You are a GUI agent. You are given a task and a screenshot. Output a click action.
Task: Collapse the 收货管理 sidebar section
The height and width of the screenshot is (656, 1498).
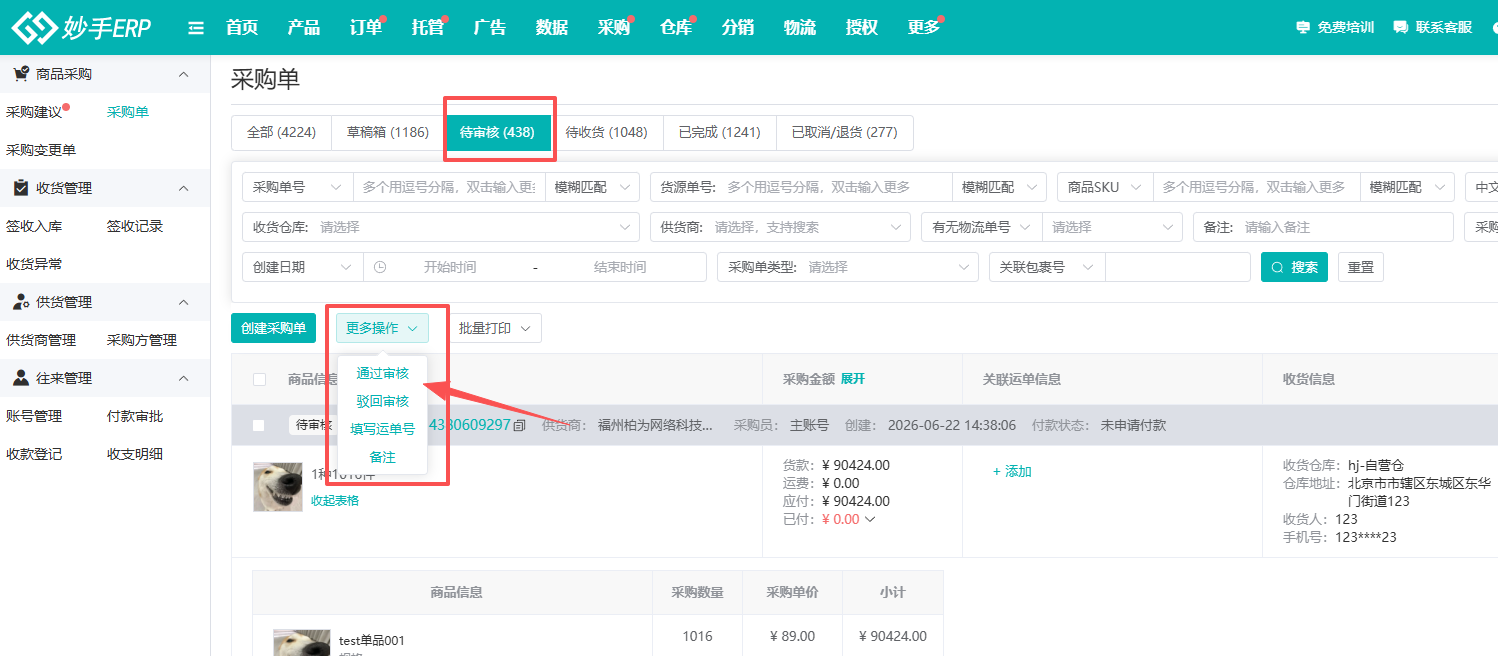point(183,189)
